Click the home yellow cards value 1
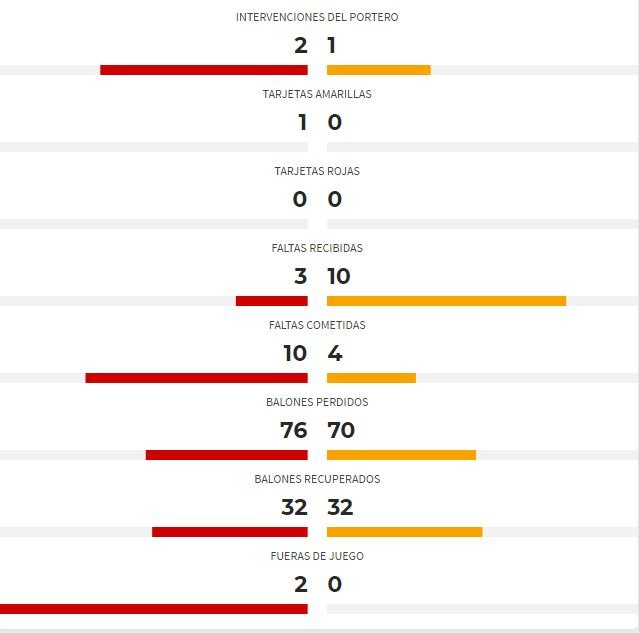The image size is (639, 633). click(x=302, y=122)
